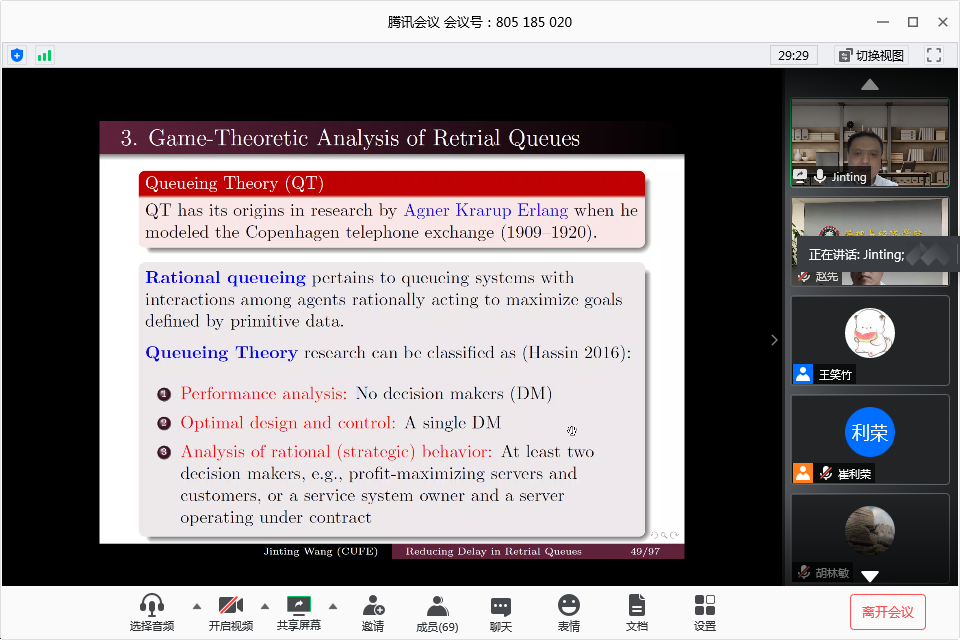Click slide page number 49/97
960x640 pixels.
pyautogui.click(x=645, y=551)
